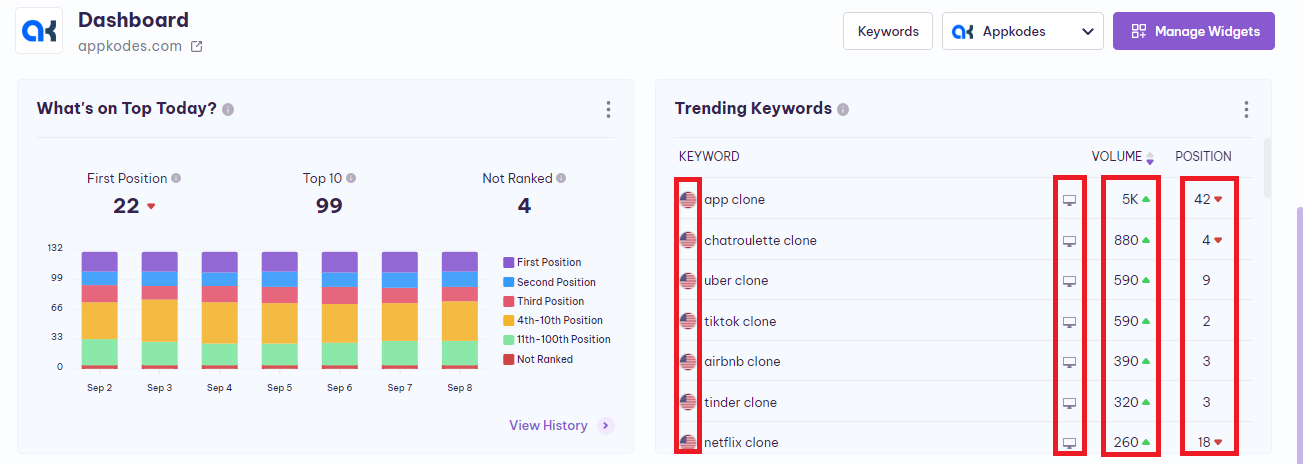The width and height of the screenshot is (1304, 465).
Task: Open What's on Top Today options menu
Action: (608, 109)
